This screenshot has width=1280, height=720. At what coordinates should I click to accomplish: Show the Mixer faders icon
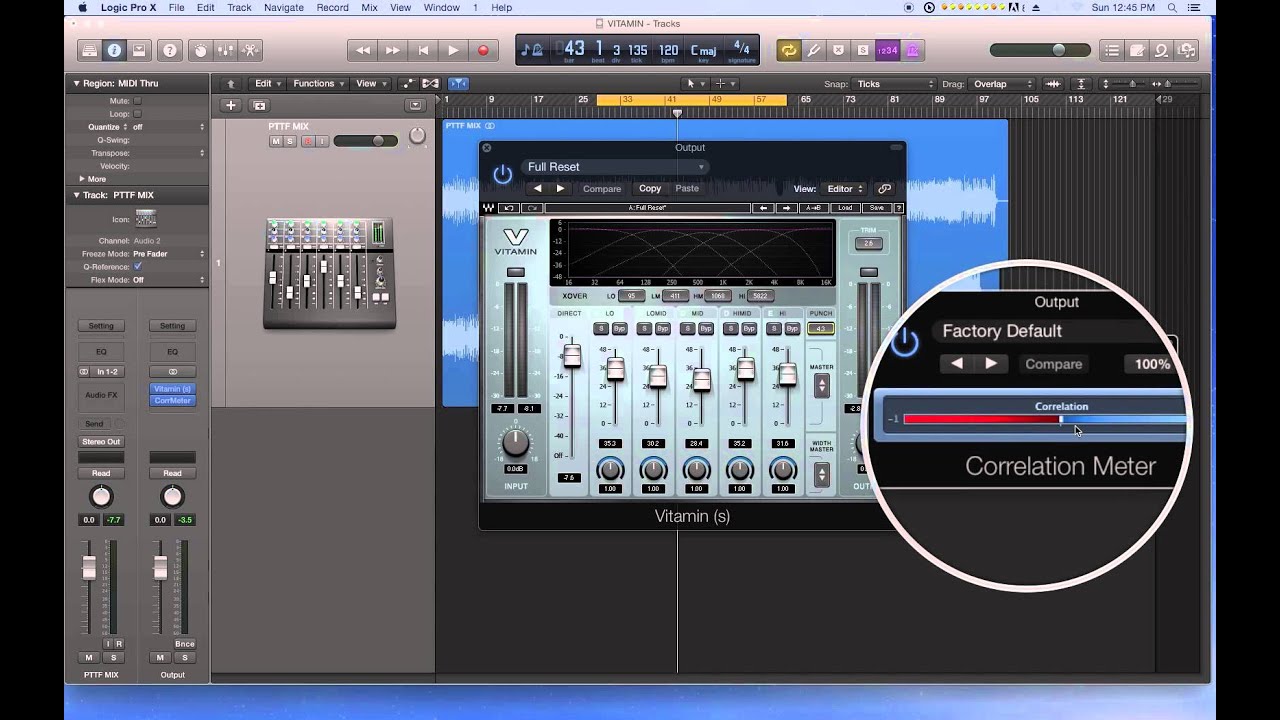225,50
